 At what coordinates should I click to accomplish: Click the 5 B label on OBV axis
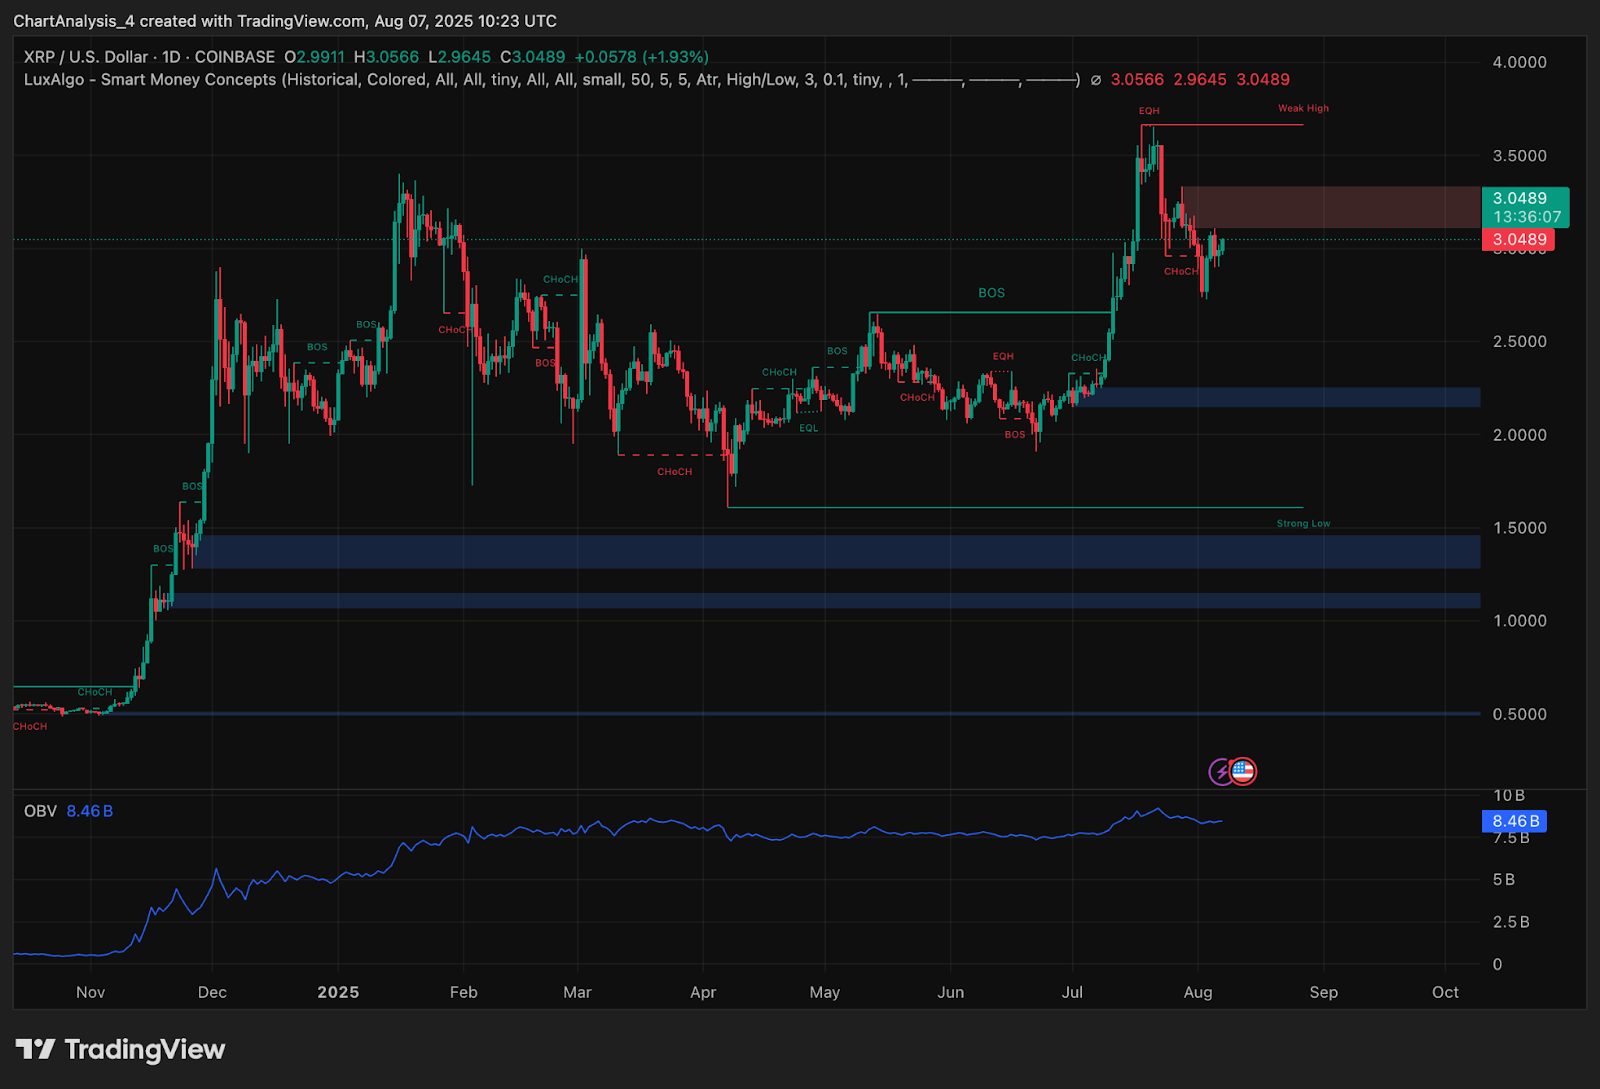[x=1504, y=880]
